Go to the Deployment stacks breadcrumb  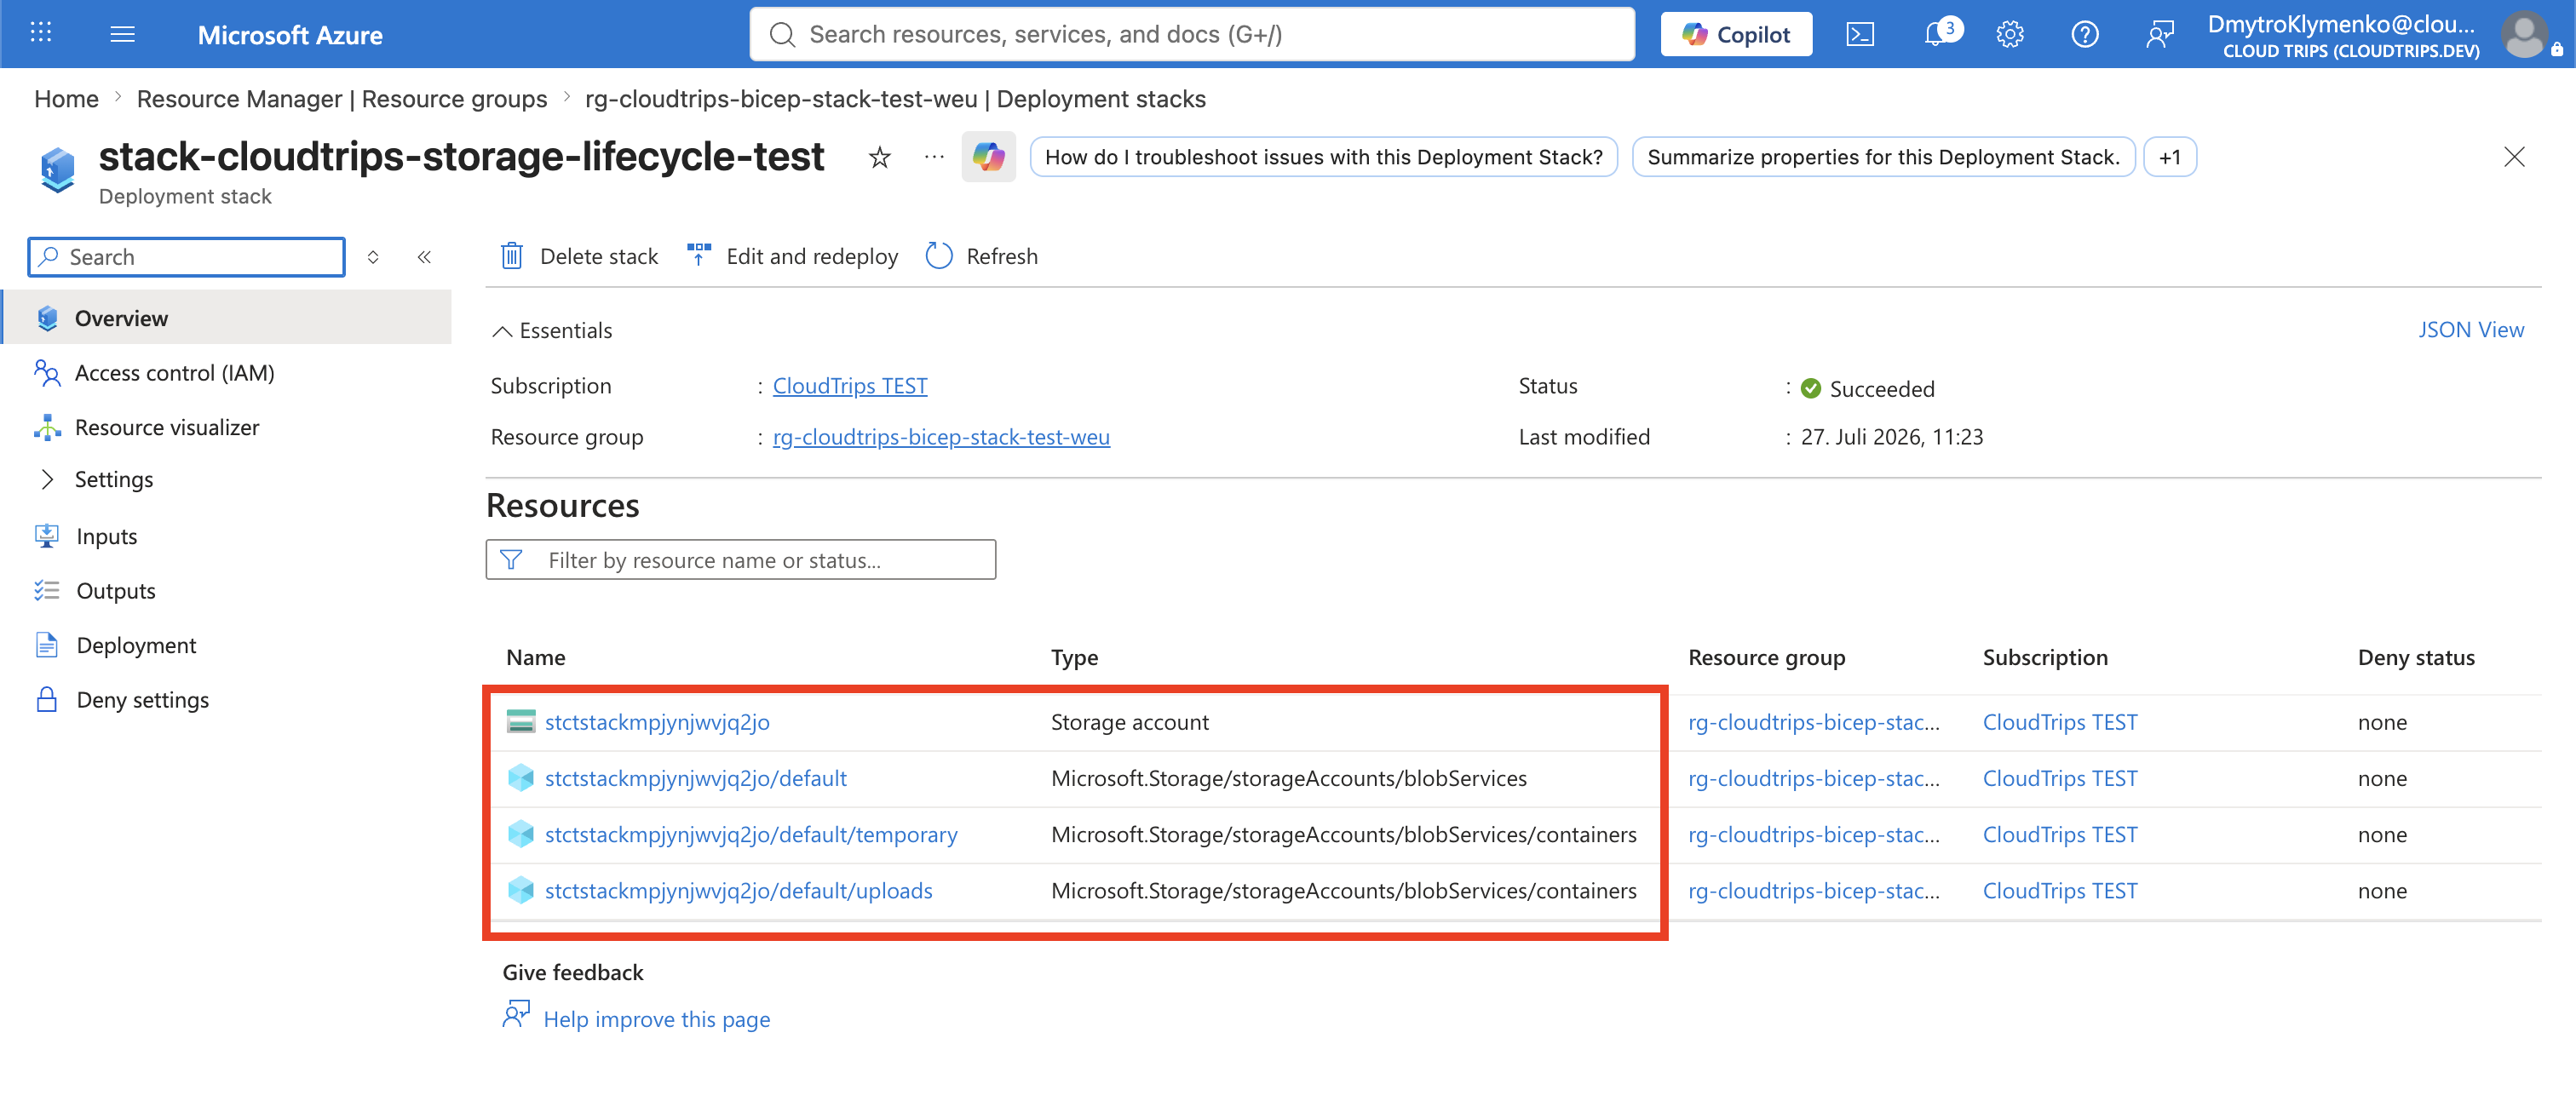[x=895, y=98]
